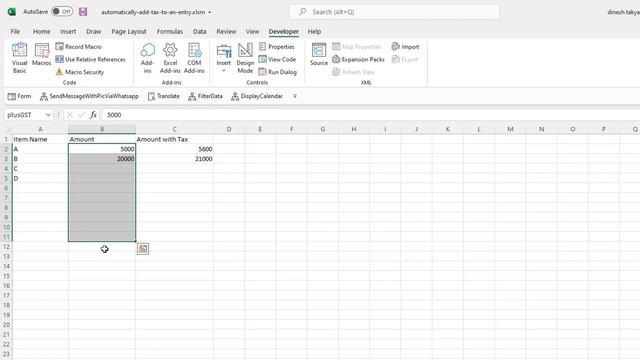640x360 pixels.
Task: Open the file name dropdown arrow
Action: pyautogui.click(x=210, y=12)
